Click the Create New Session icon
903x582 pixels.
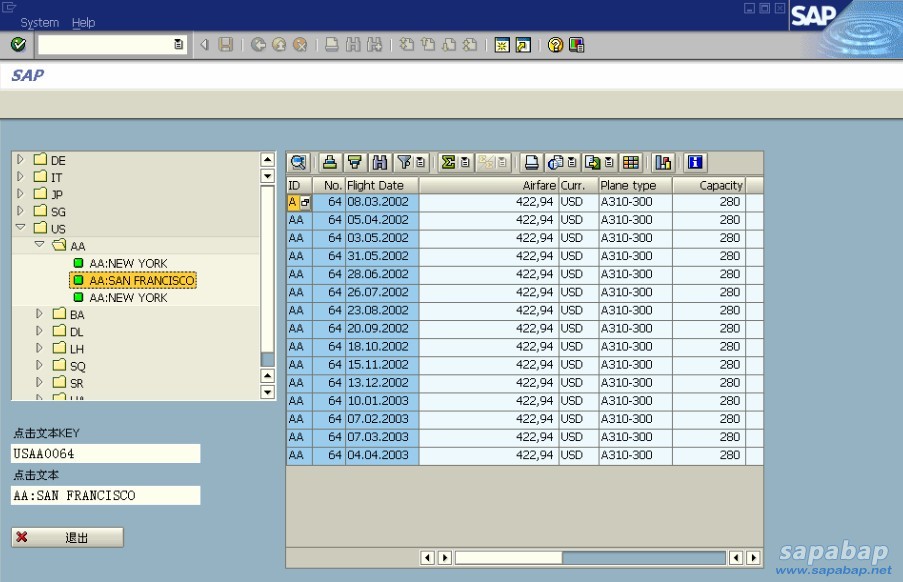point(502,44)
